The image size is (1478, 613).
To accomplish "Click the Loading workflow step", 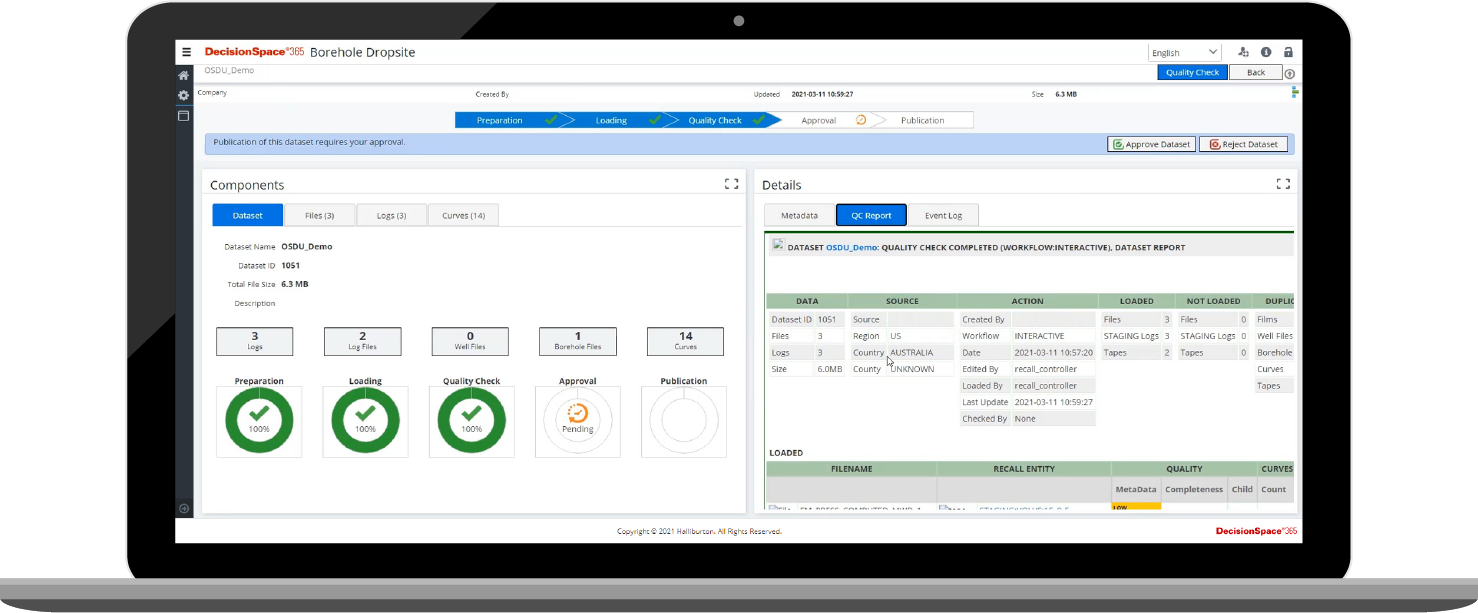I will coord(612,120).
